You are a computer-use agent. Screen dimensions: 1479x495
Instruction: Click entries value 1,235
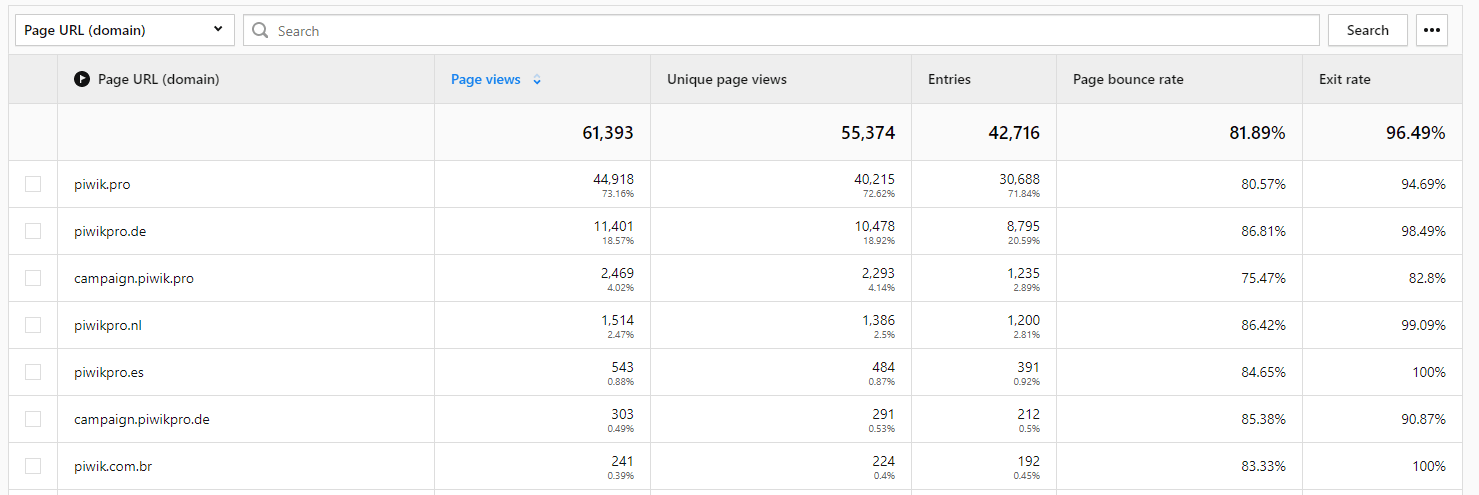pos(1023,273)
